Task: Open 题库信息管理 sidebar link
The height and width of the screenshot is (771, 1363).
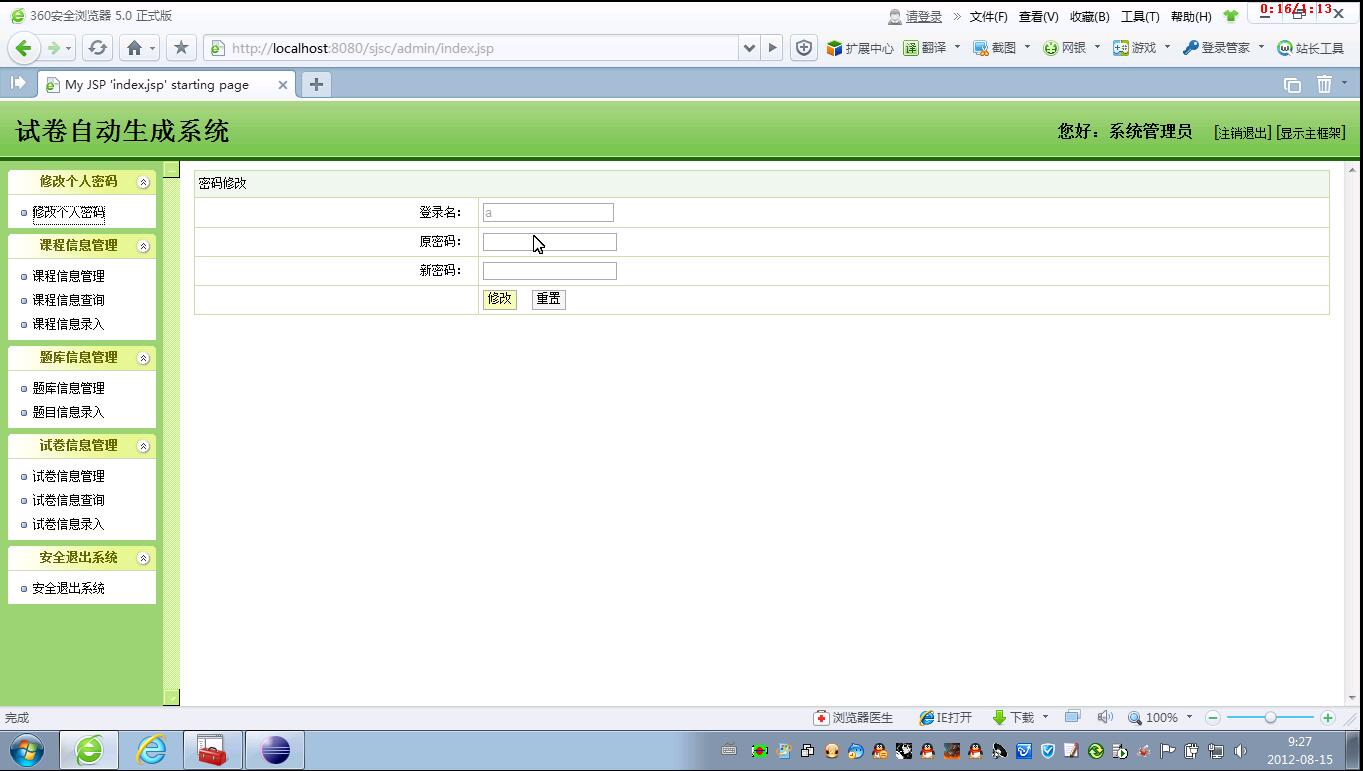Action: pos(68,388)
